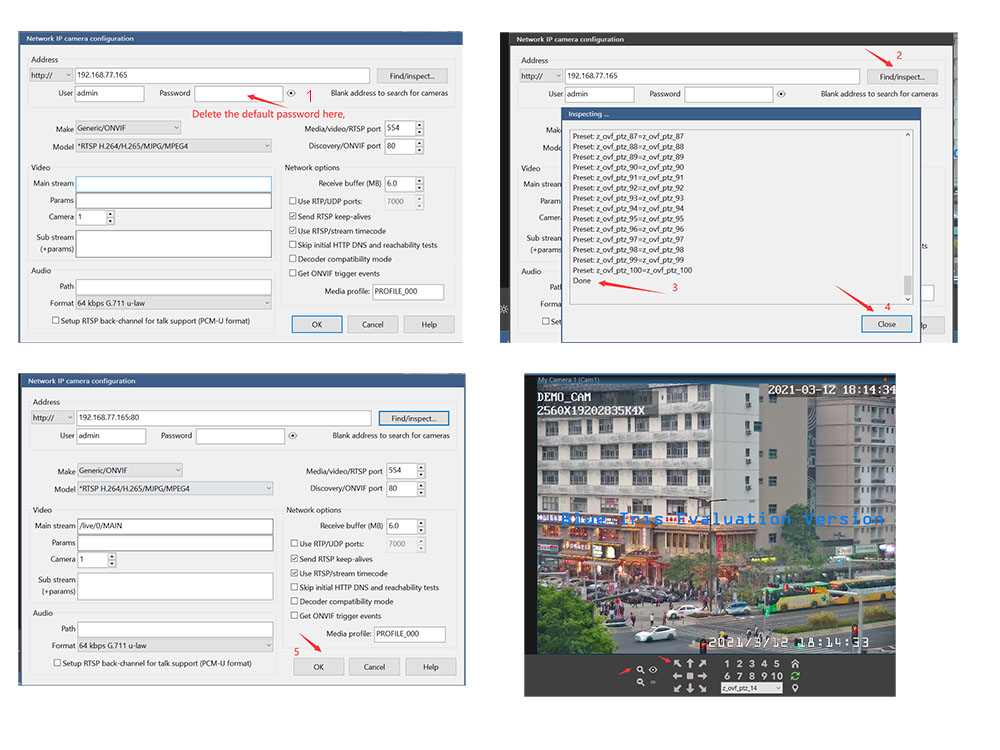Adjust RTSP port 554 stepper in blank Main stream dialog
The width and height of the screenshot is (1000, 750).
419,128
